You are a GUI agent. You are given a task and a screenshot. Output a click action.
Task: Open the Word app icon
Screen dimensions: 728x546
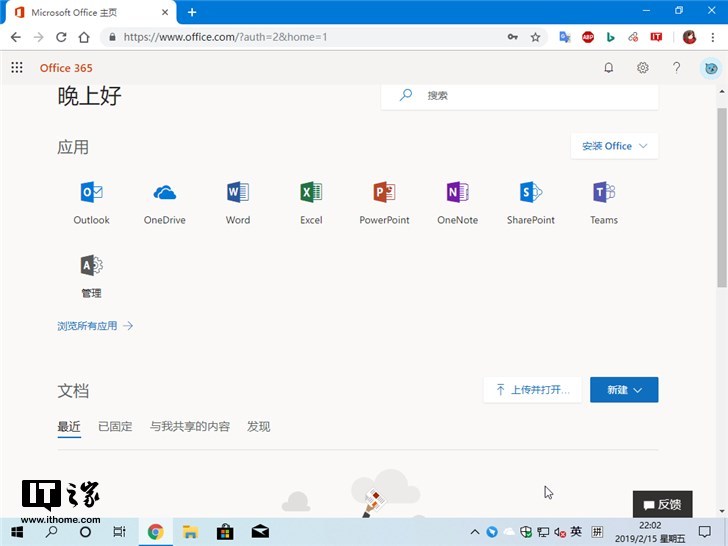pyautogui.click(x=238, y=193)
